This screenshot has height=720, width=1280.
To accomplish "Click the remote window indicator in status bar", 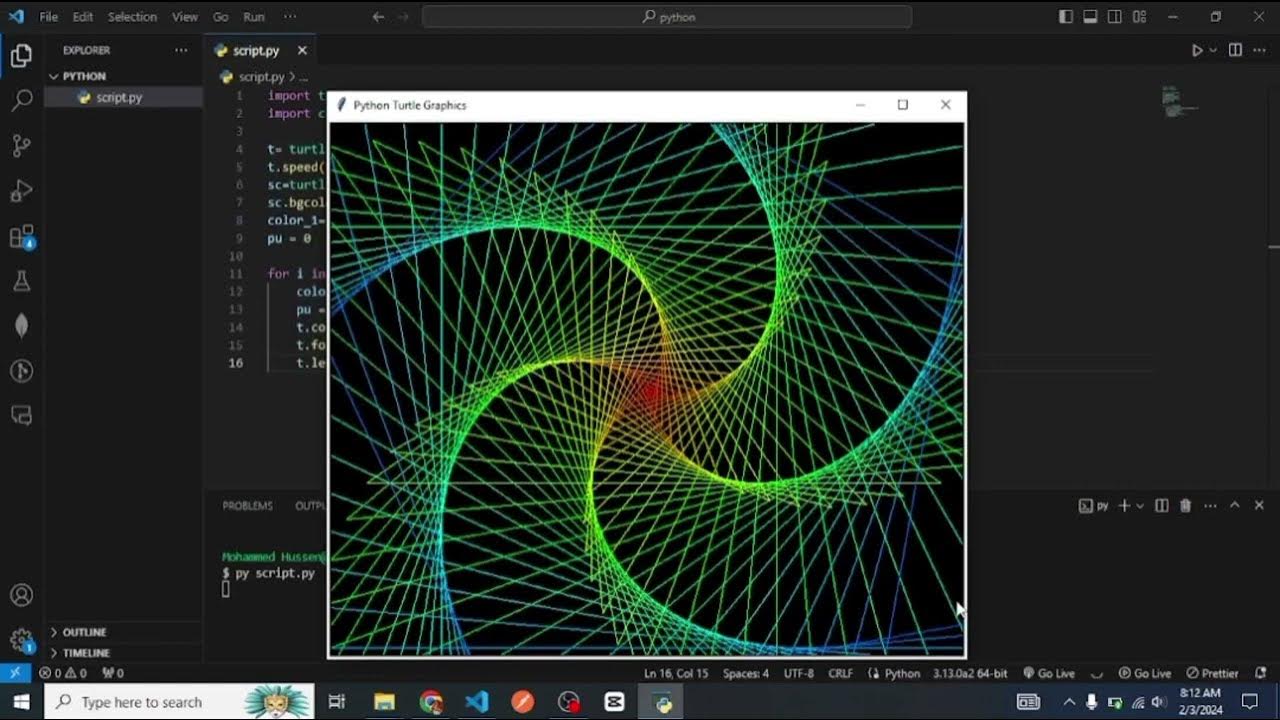I will (15, 673).
